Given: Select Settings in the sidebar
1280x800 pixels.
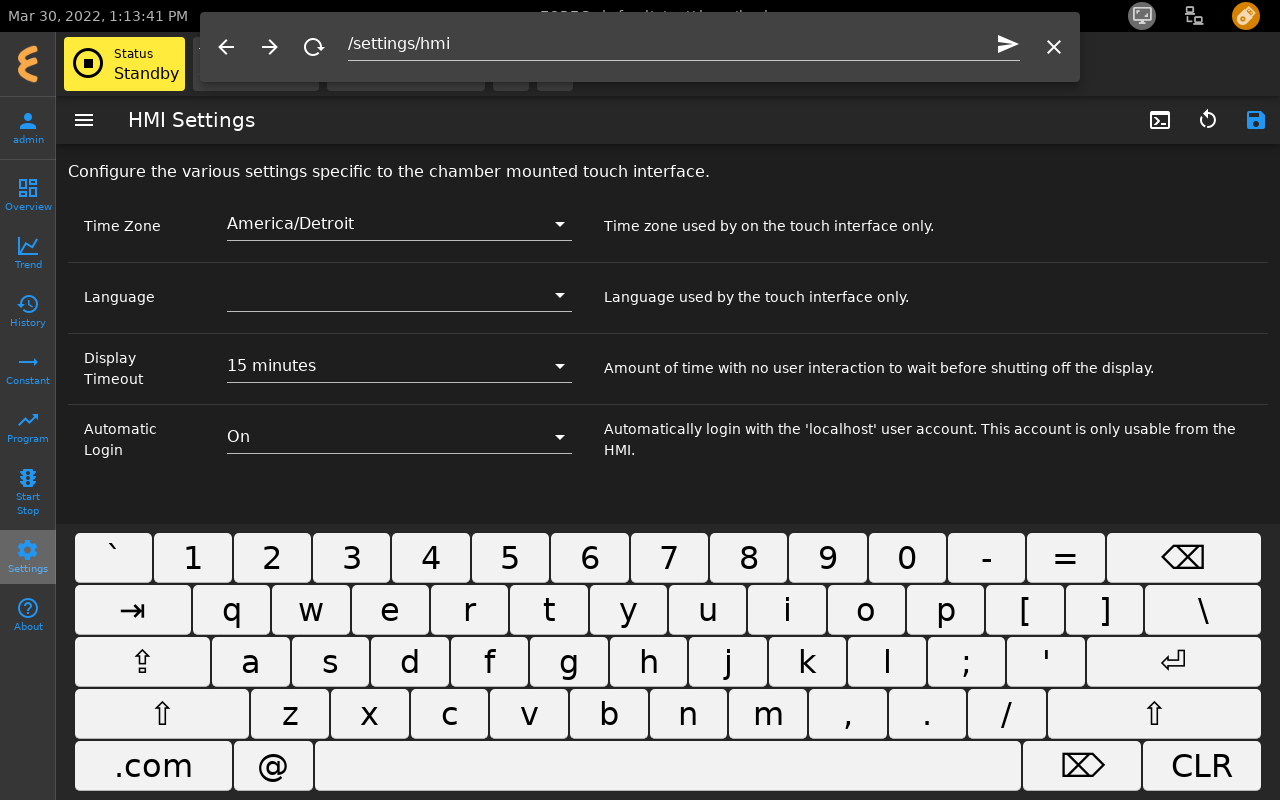Looking at the screenshot, I should [28, 557].
